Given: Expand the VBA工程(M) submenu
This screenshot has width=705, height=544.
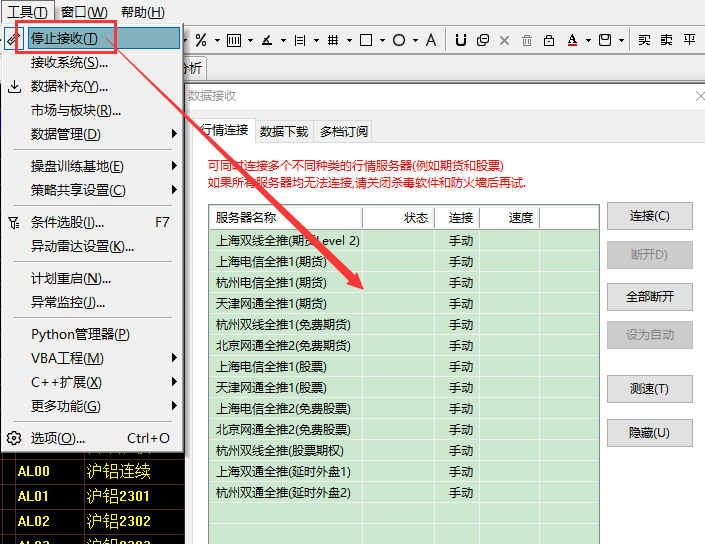Looking at the screenshot, I should tap(92, 358).
